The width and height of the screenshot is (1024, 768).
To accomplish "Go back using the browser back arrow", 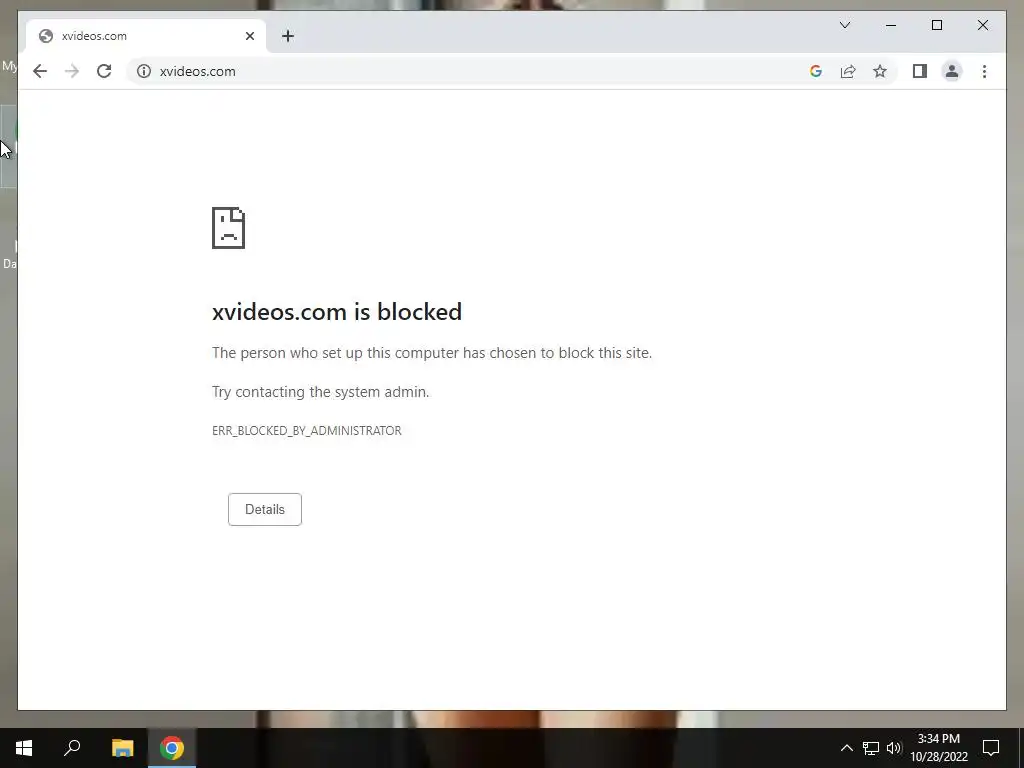I will 40,71.
